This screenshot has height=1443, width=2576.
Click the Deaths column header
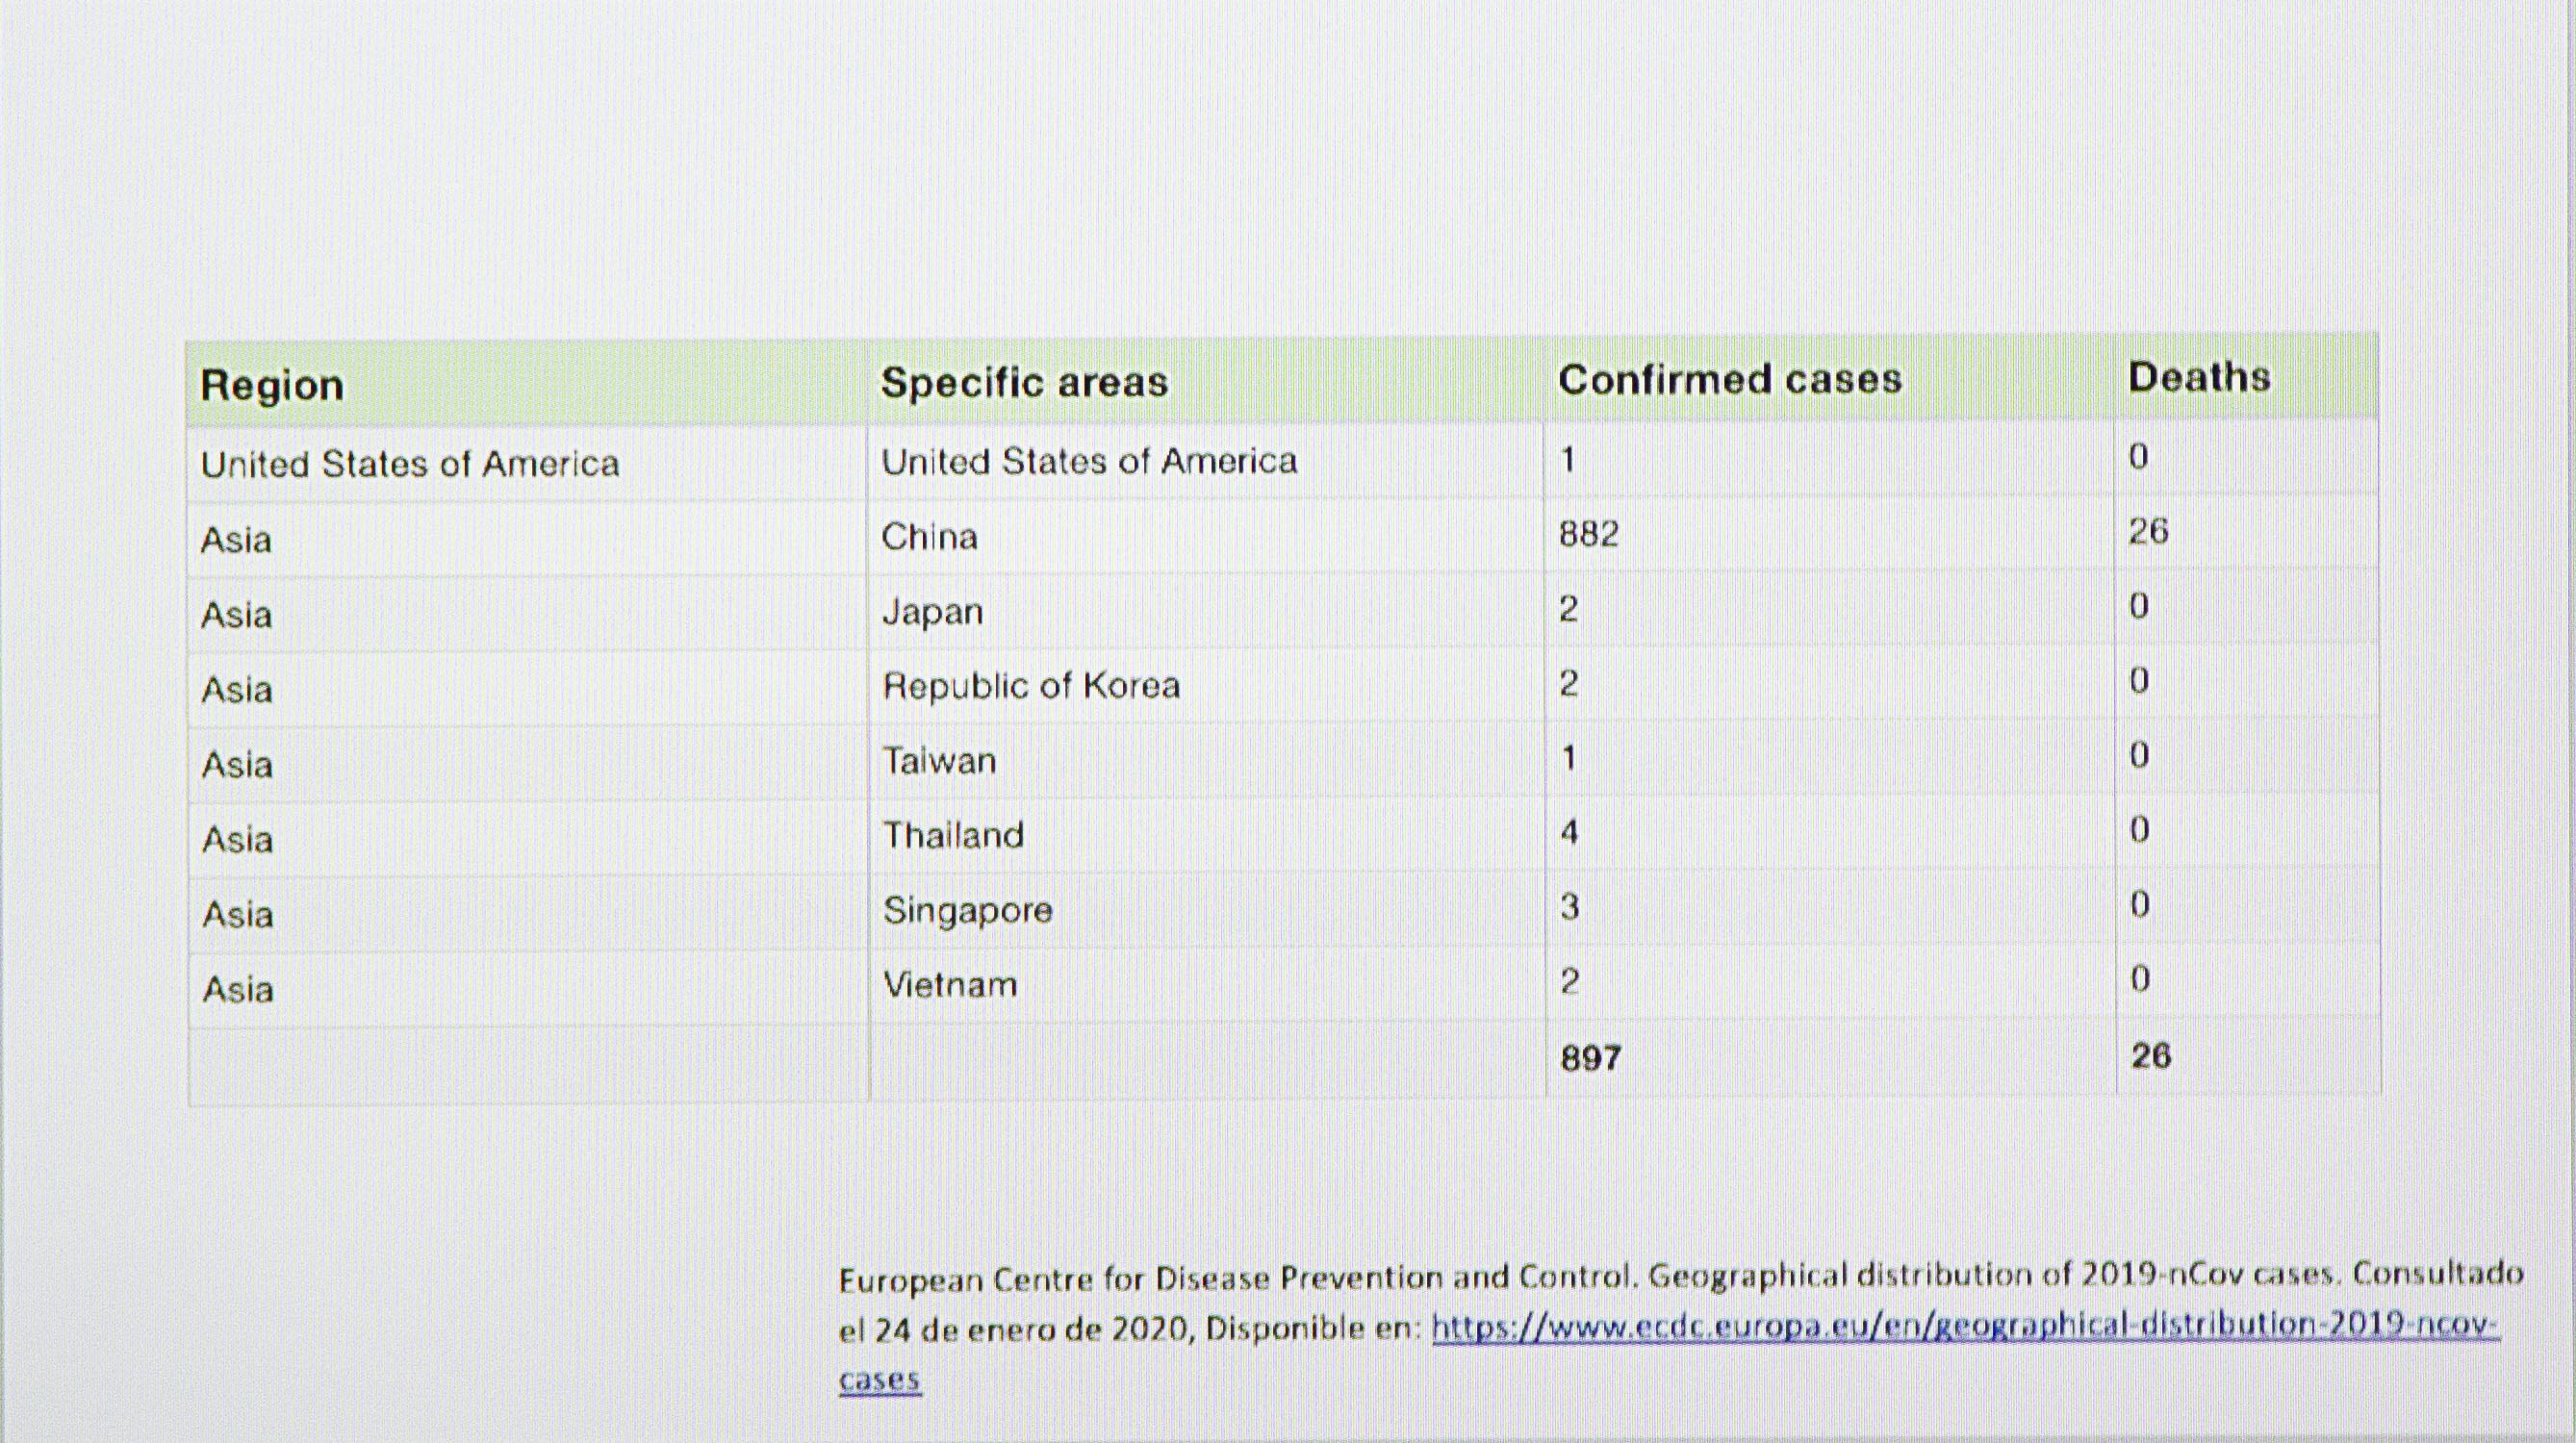[2198, 377]
